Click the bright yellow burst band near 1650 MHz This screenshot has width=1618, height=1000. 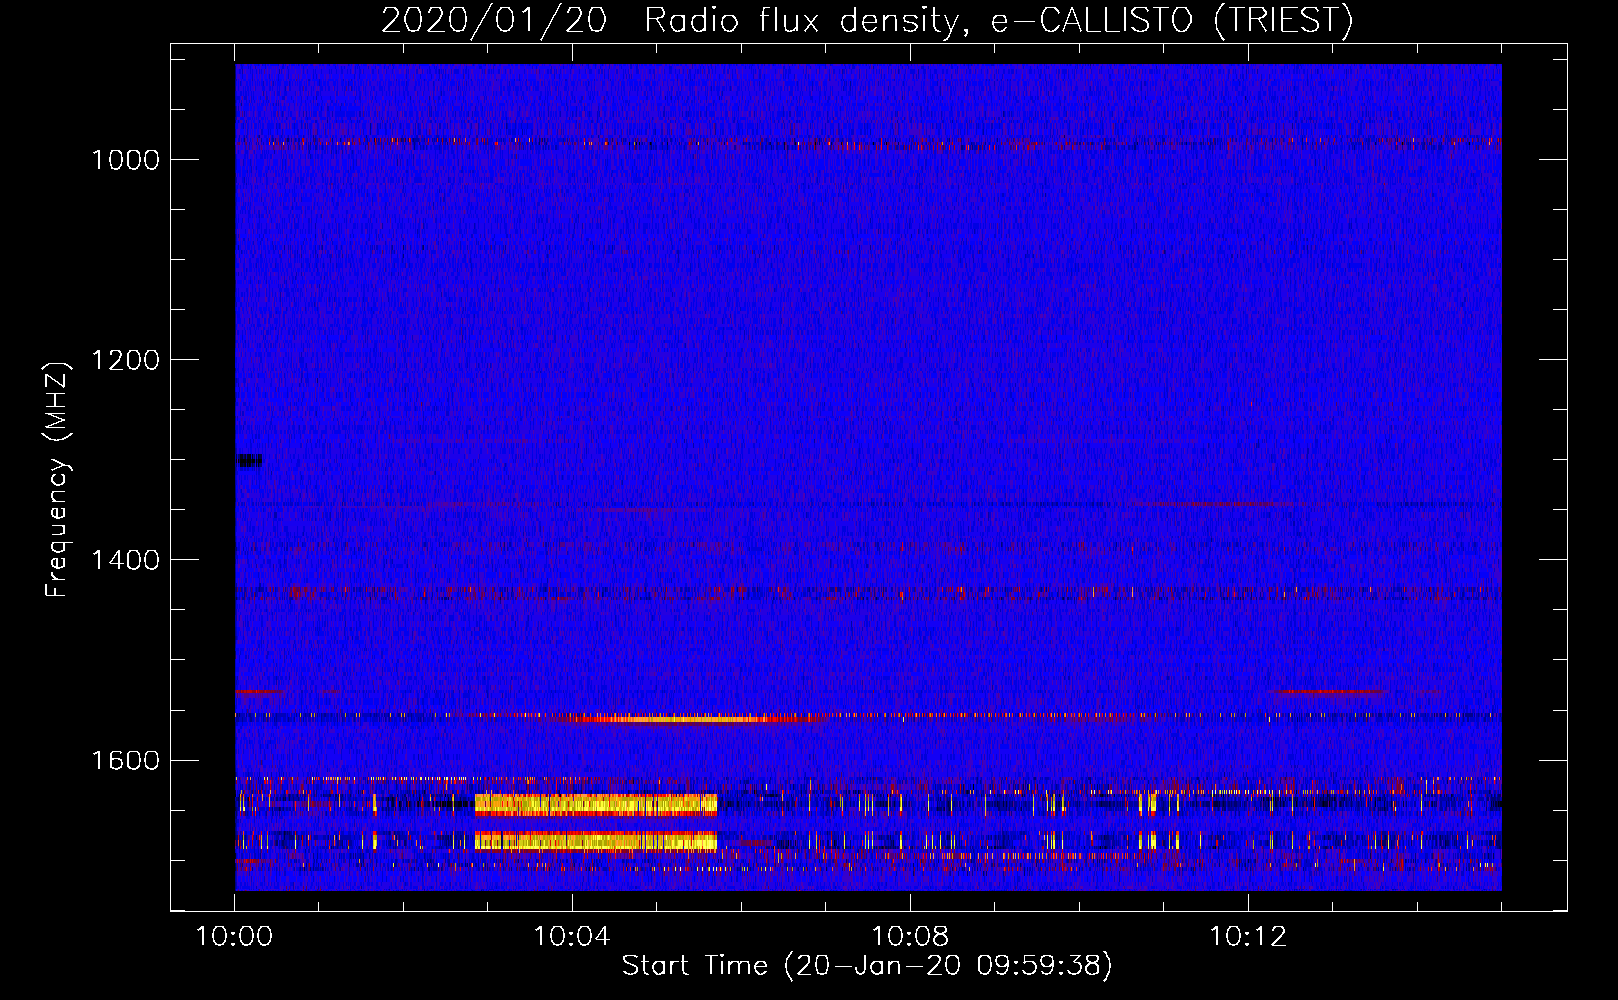tap(596, 804)
